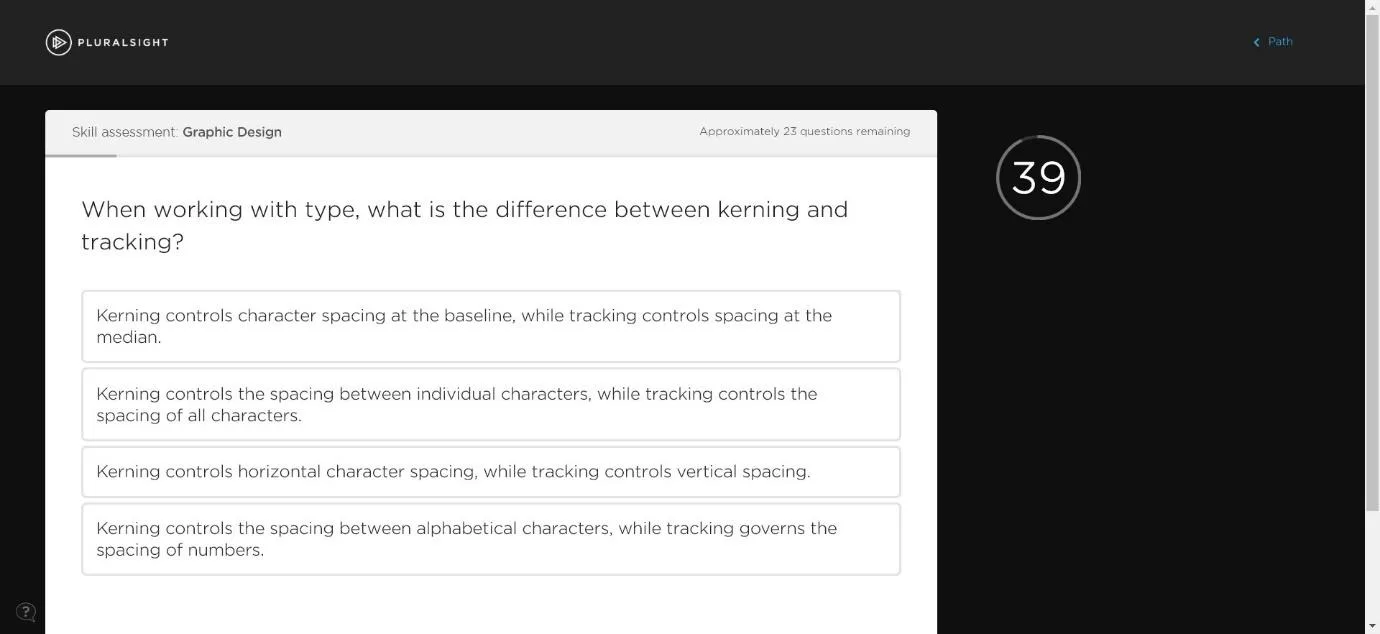The height and width of the screenshot is (634, 1380).
Task: Choose the answer about individual versus all characters
Action: point(491,404)
